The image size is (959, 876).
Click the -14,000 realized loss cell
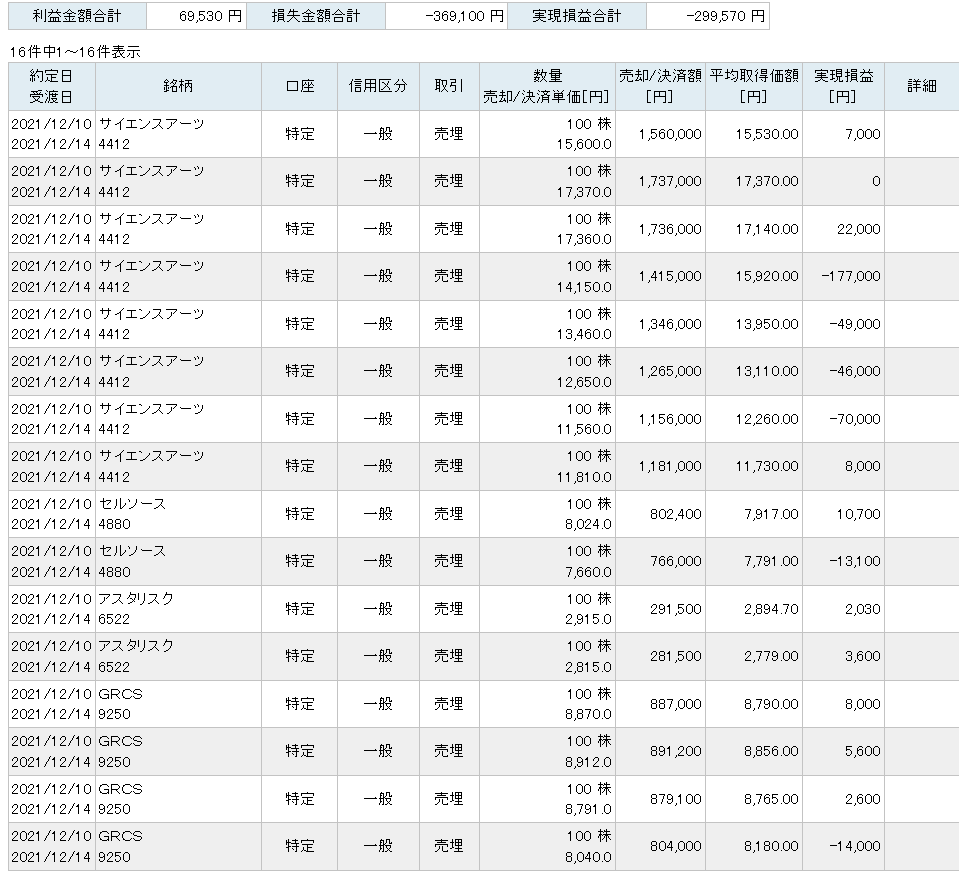843,846
